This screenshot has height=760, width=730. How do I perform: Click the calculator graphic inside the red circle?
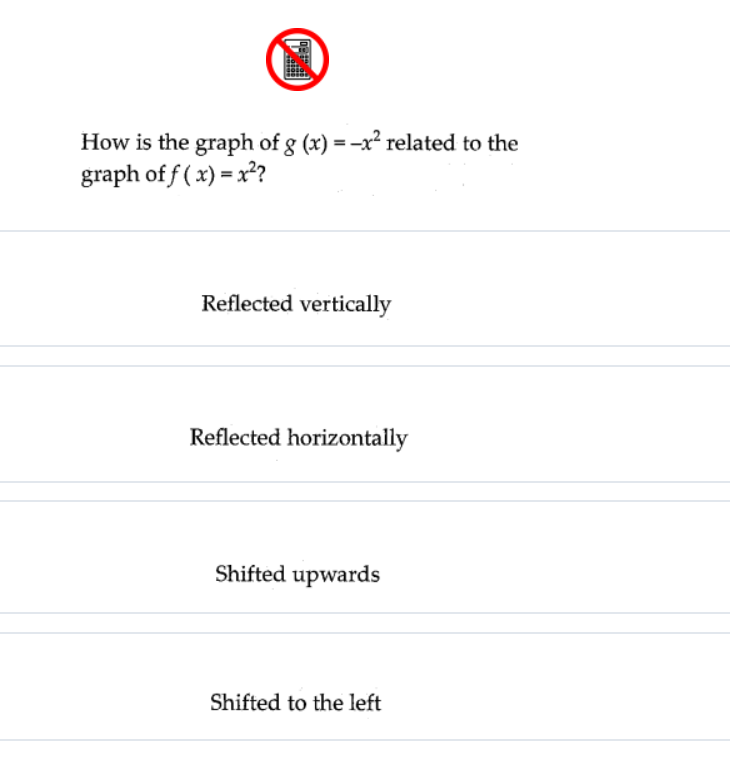point(297,60)
